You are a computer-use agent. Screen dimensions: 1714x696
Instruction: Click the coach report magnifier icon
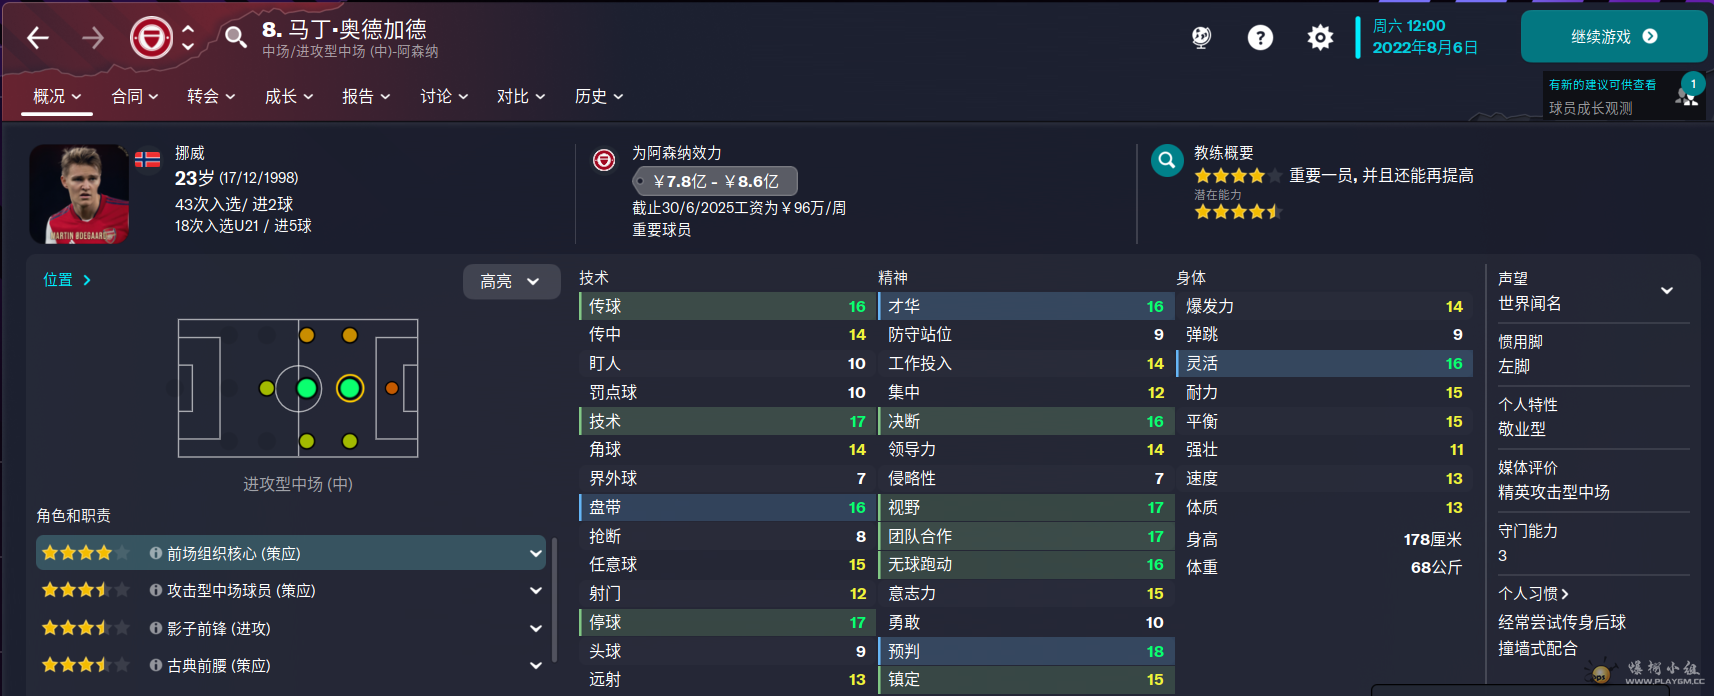[x=1167, y=160]
